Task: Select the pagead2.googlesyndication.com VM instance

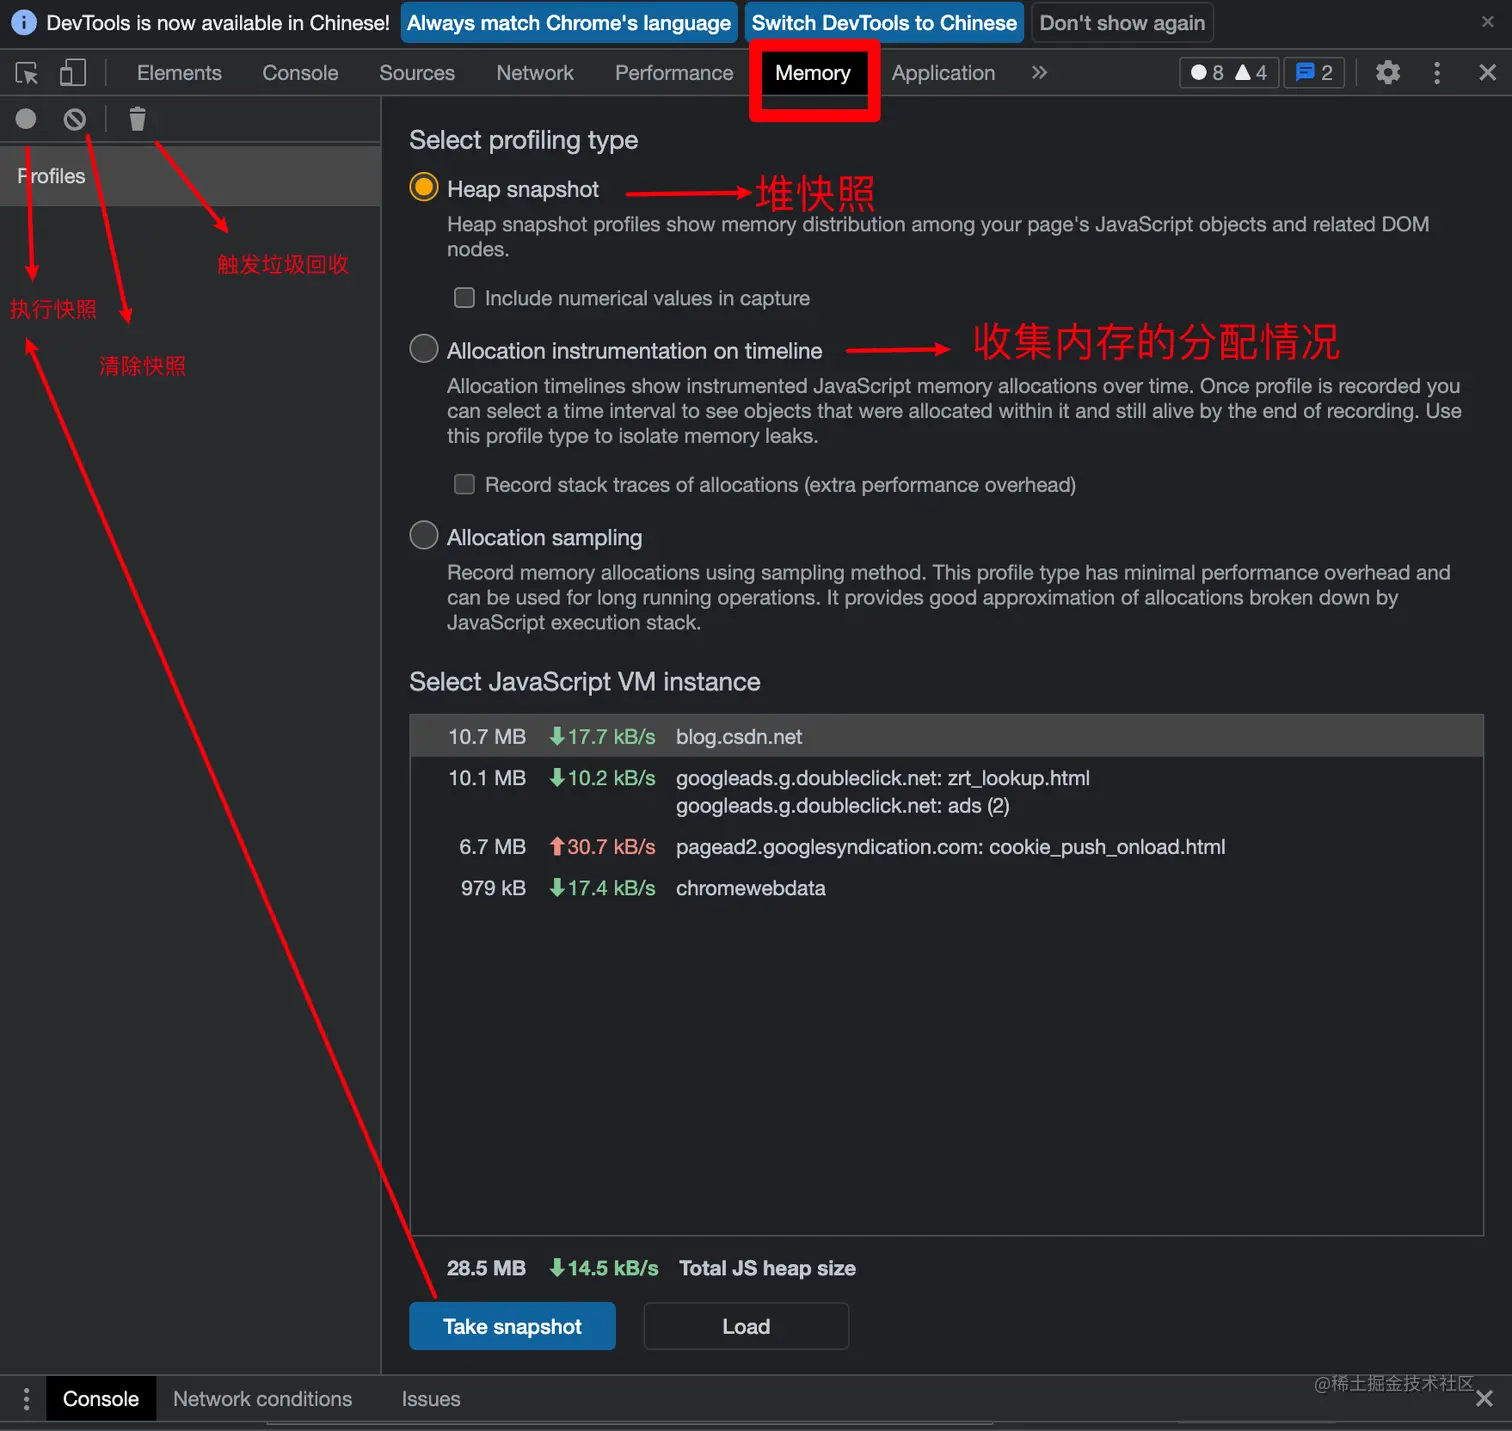Action: pos(946,846)
